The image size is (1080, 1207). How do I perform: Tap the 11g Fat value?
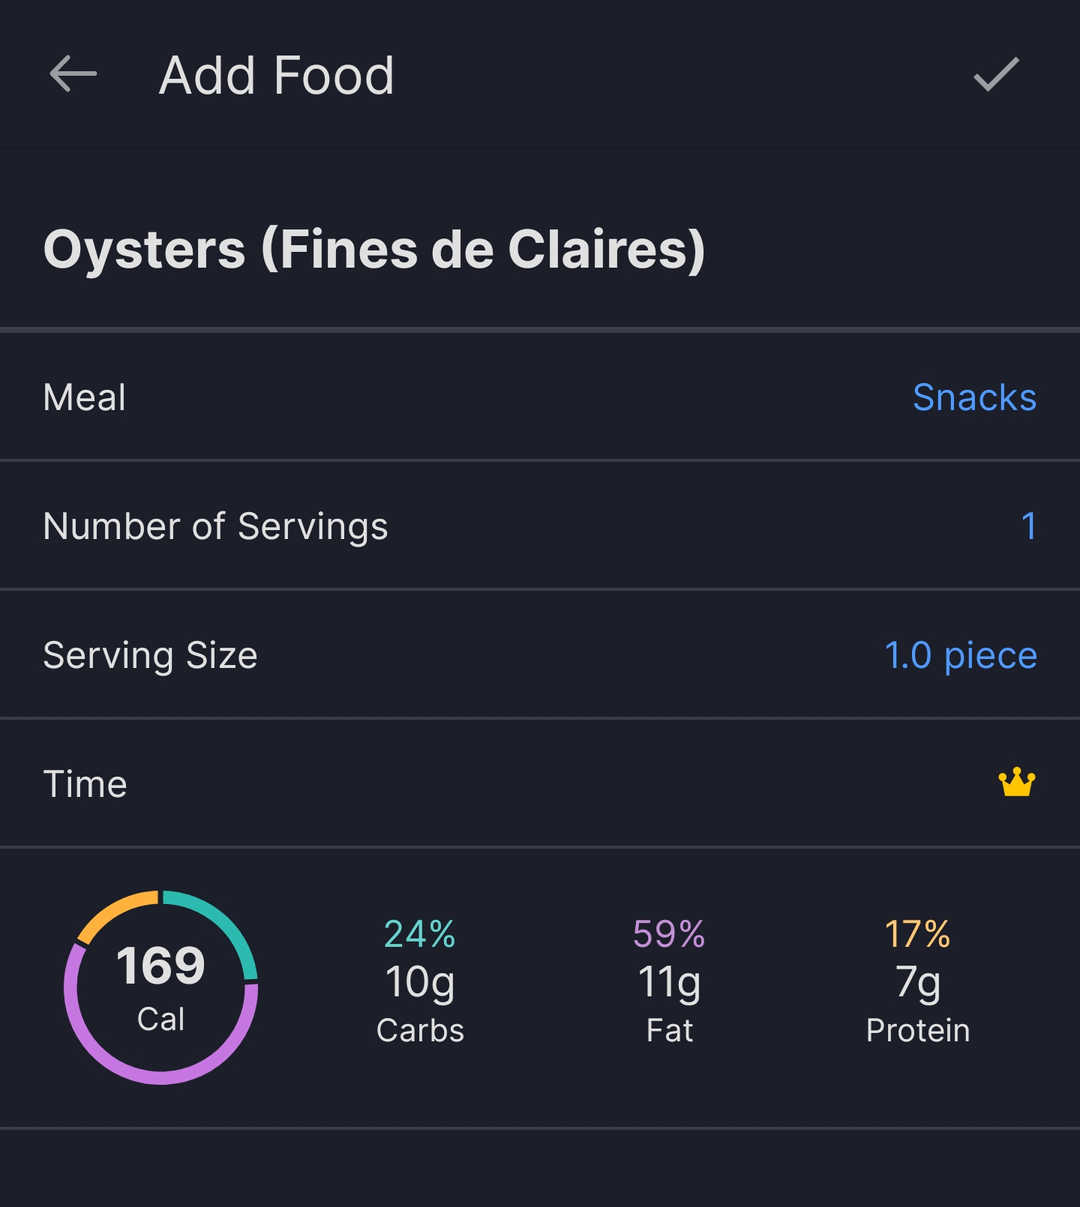(x=669, y=982)
